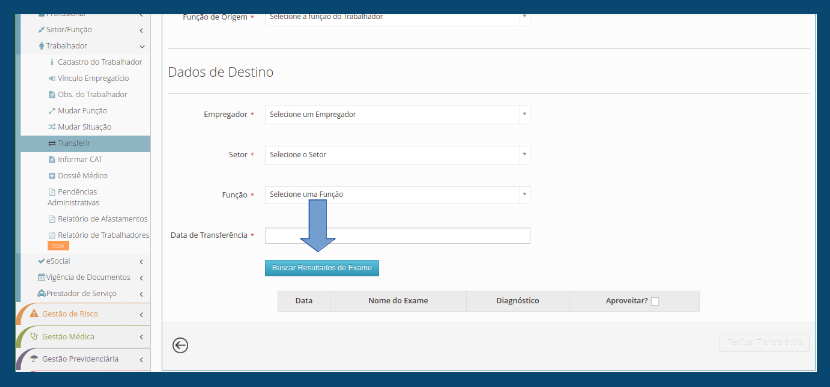Click the back arrow circle icon
830x387 pixels.
tap(180, 345)
